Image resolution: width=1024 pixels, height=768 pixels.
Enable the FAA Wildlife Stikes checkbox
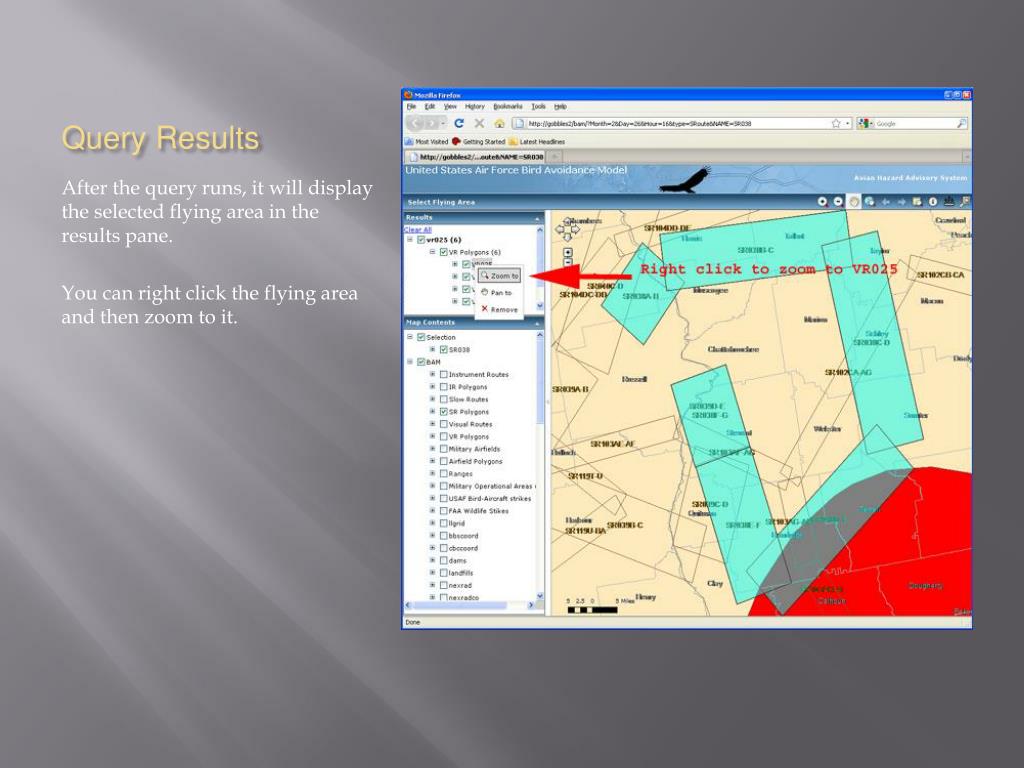coord(443,511)
